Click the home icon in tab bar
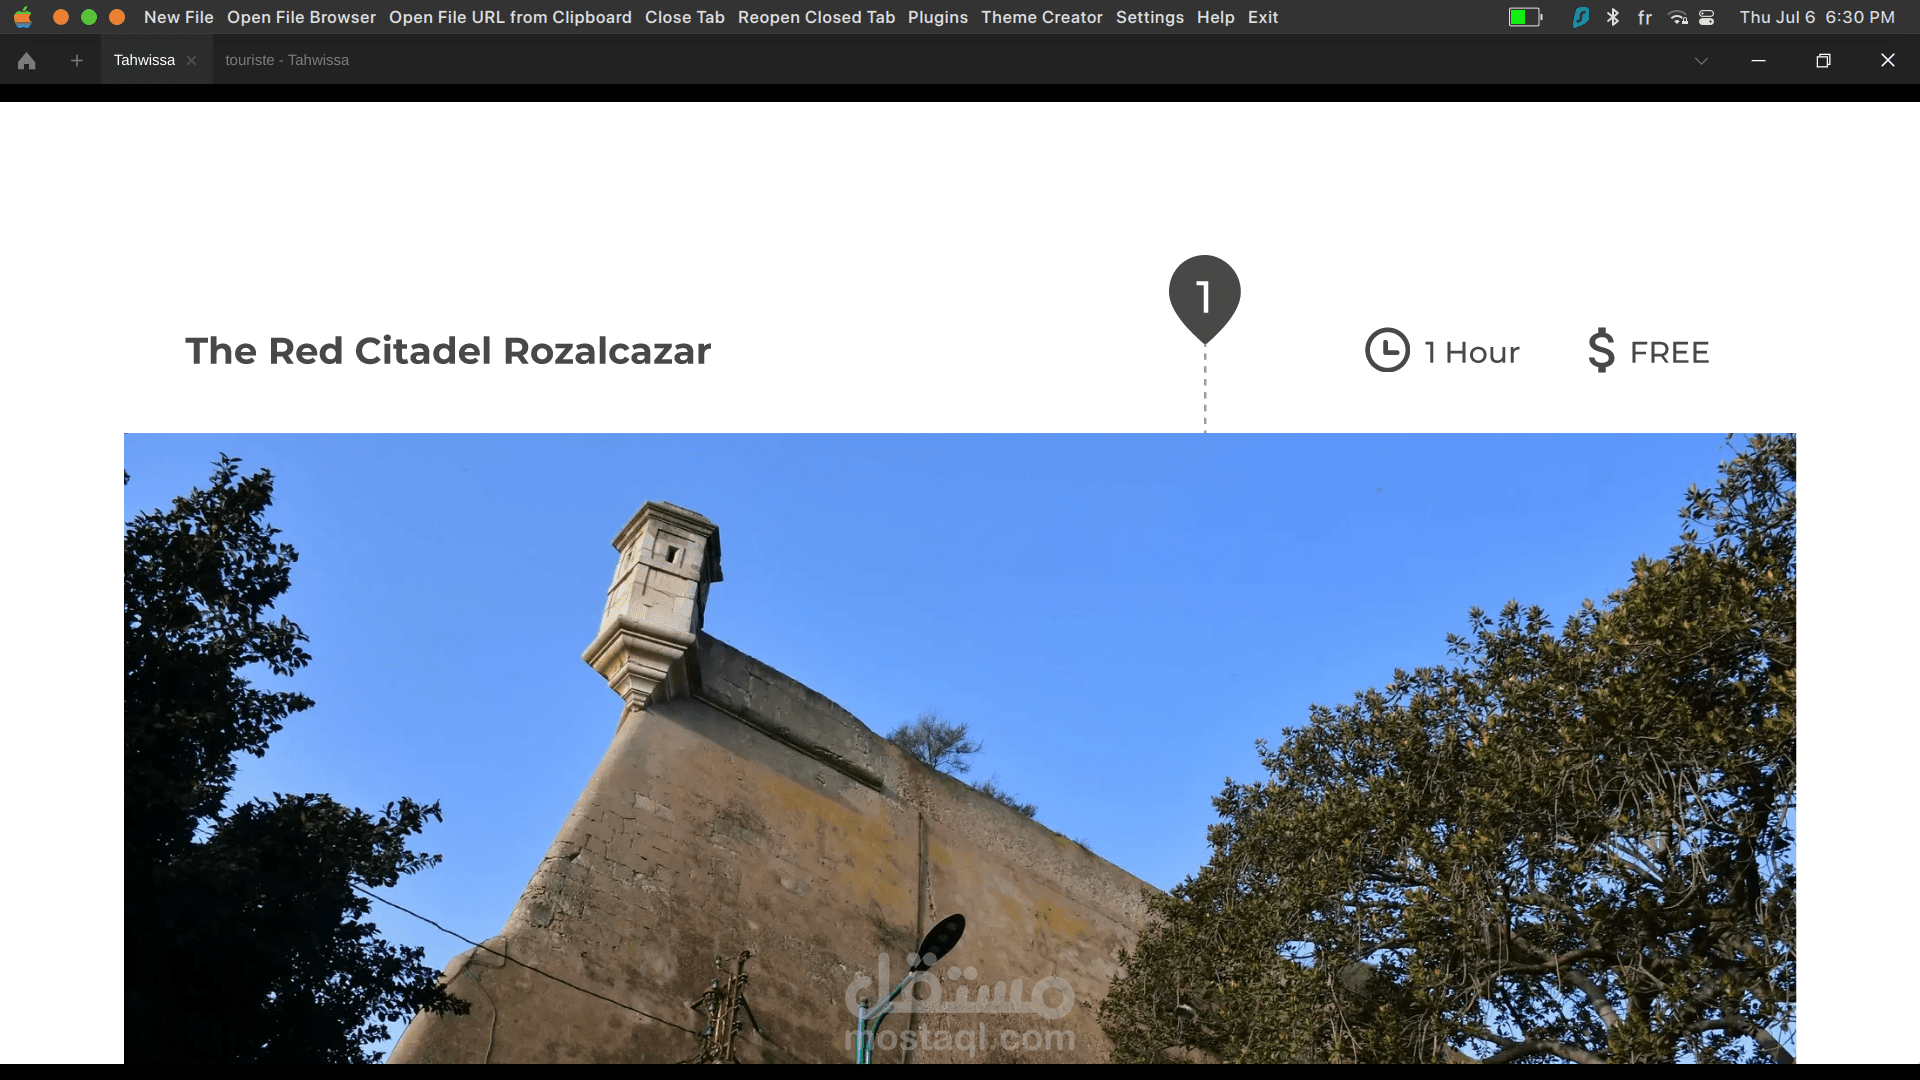The width and height of the screenshot is (1920, 1080). tap(27, 61)
